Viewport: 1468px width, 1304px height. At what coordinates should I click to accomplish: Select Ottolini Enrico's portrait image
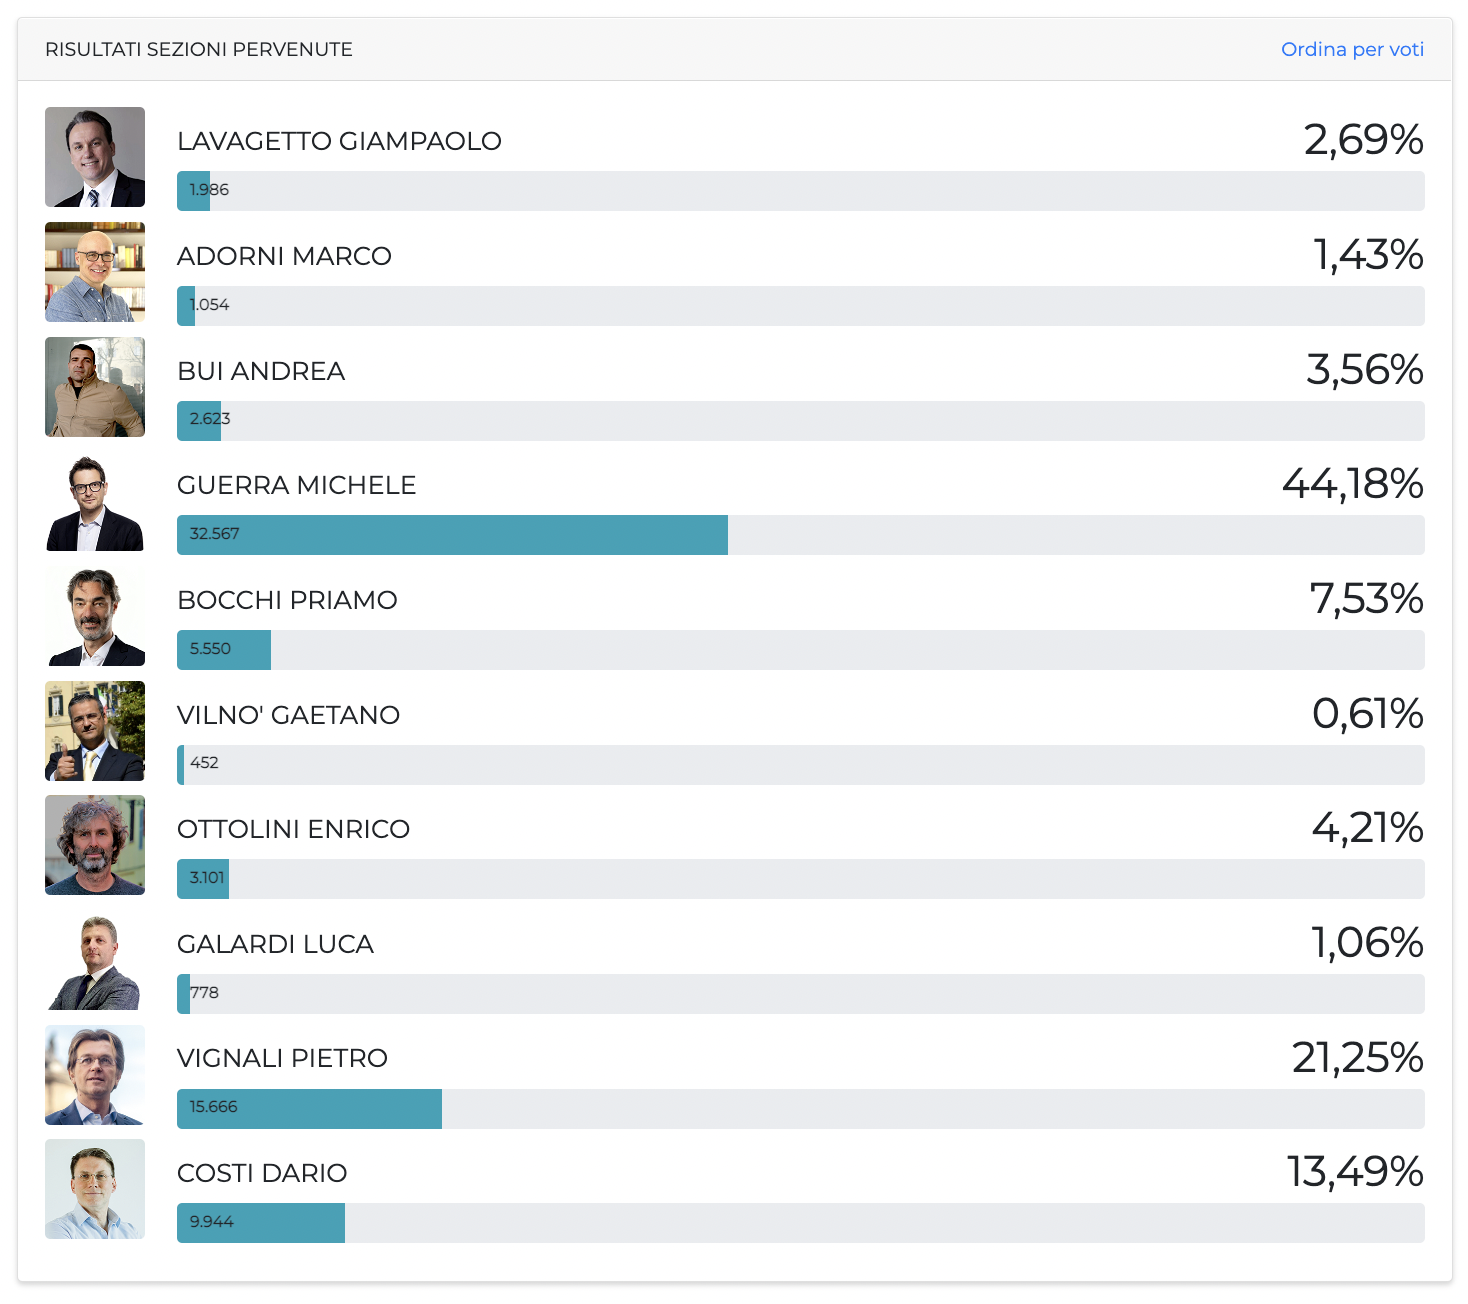point(95,845)
